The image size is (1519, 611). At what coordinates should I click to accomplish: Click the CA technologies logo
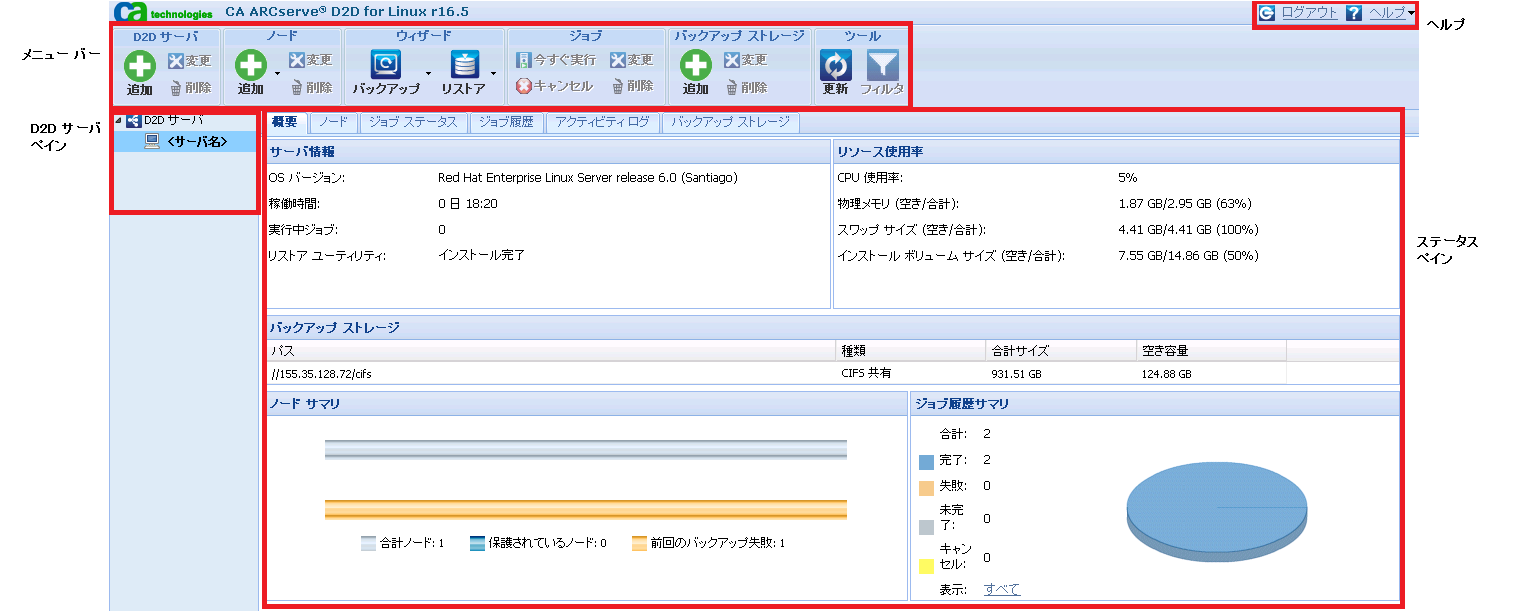(x=163, y=12)
